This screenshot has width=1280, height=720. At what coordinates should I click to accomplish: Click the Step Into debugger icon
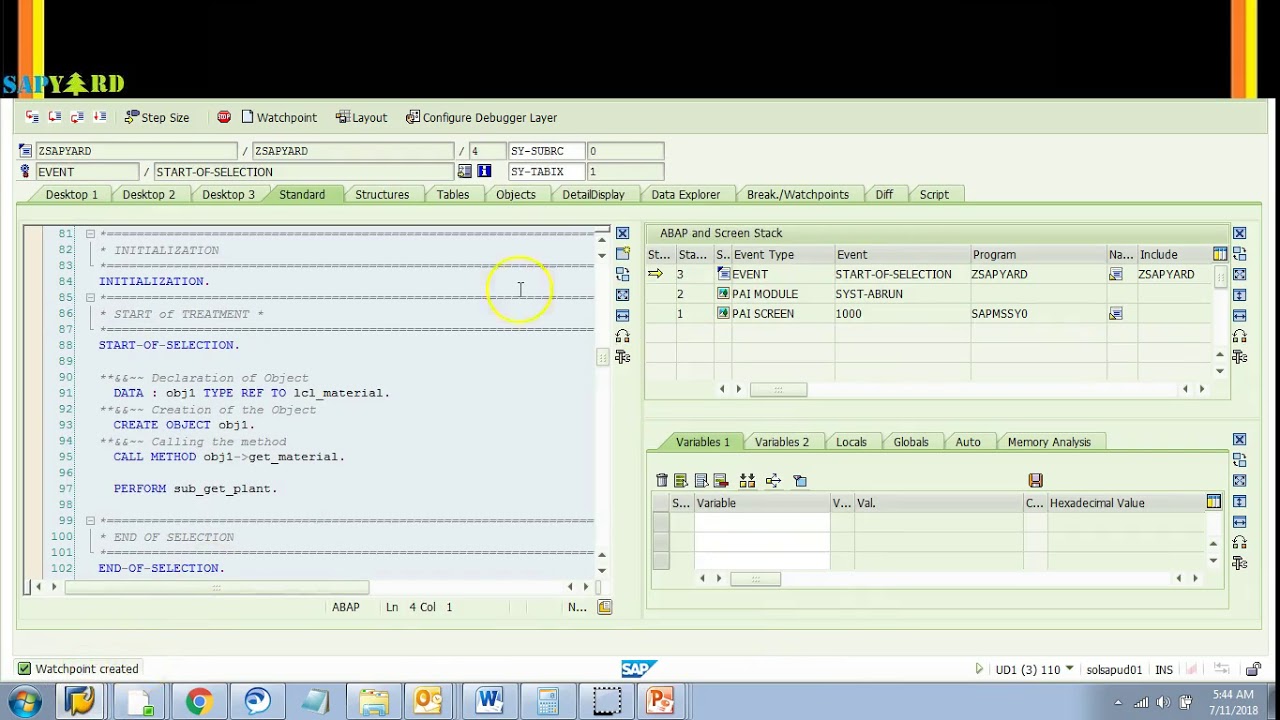coord(32,117)
